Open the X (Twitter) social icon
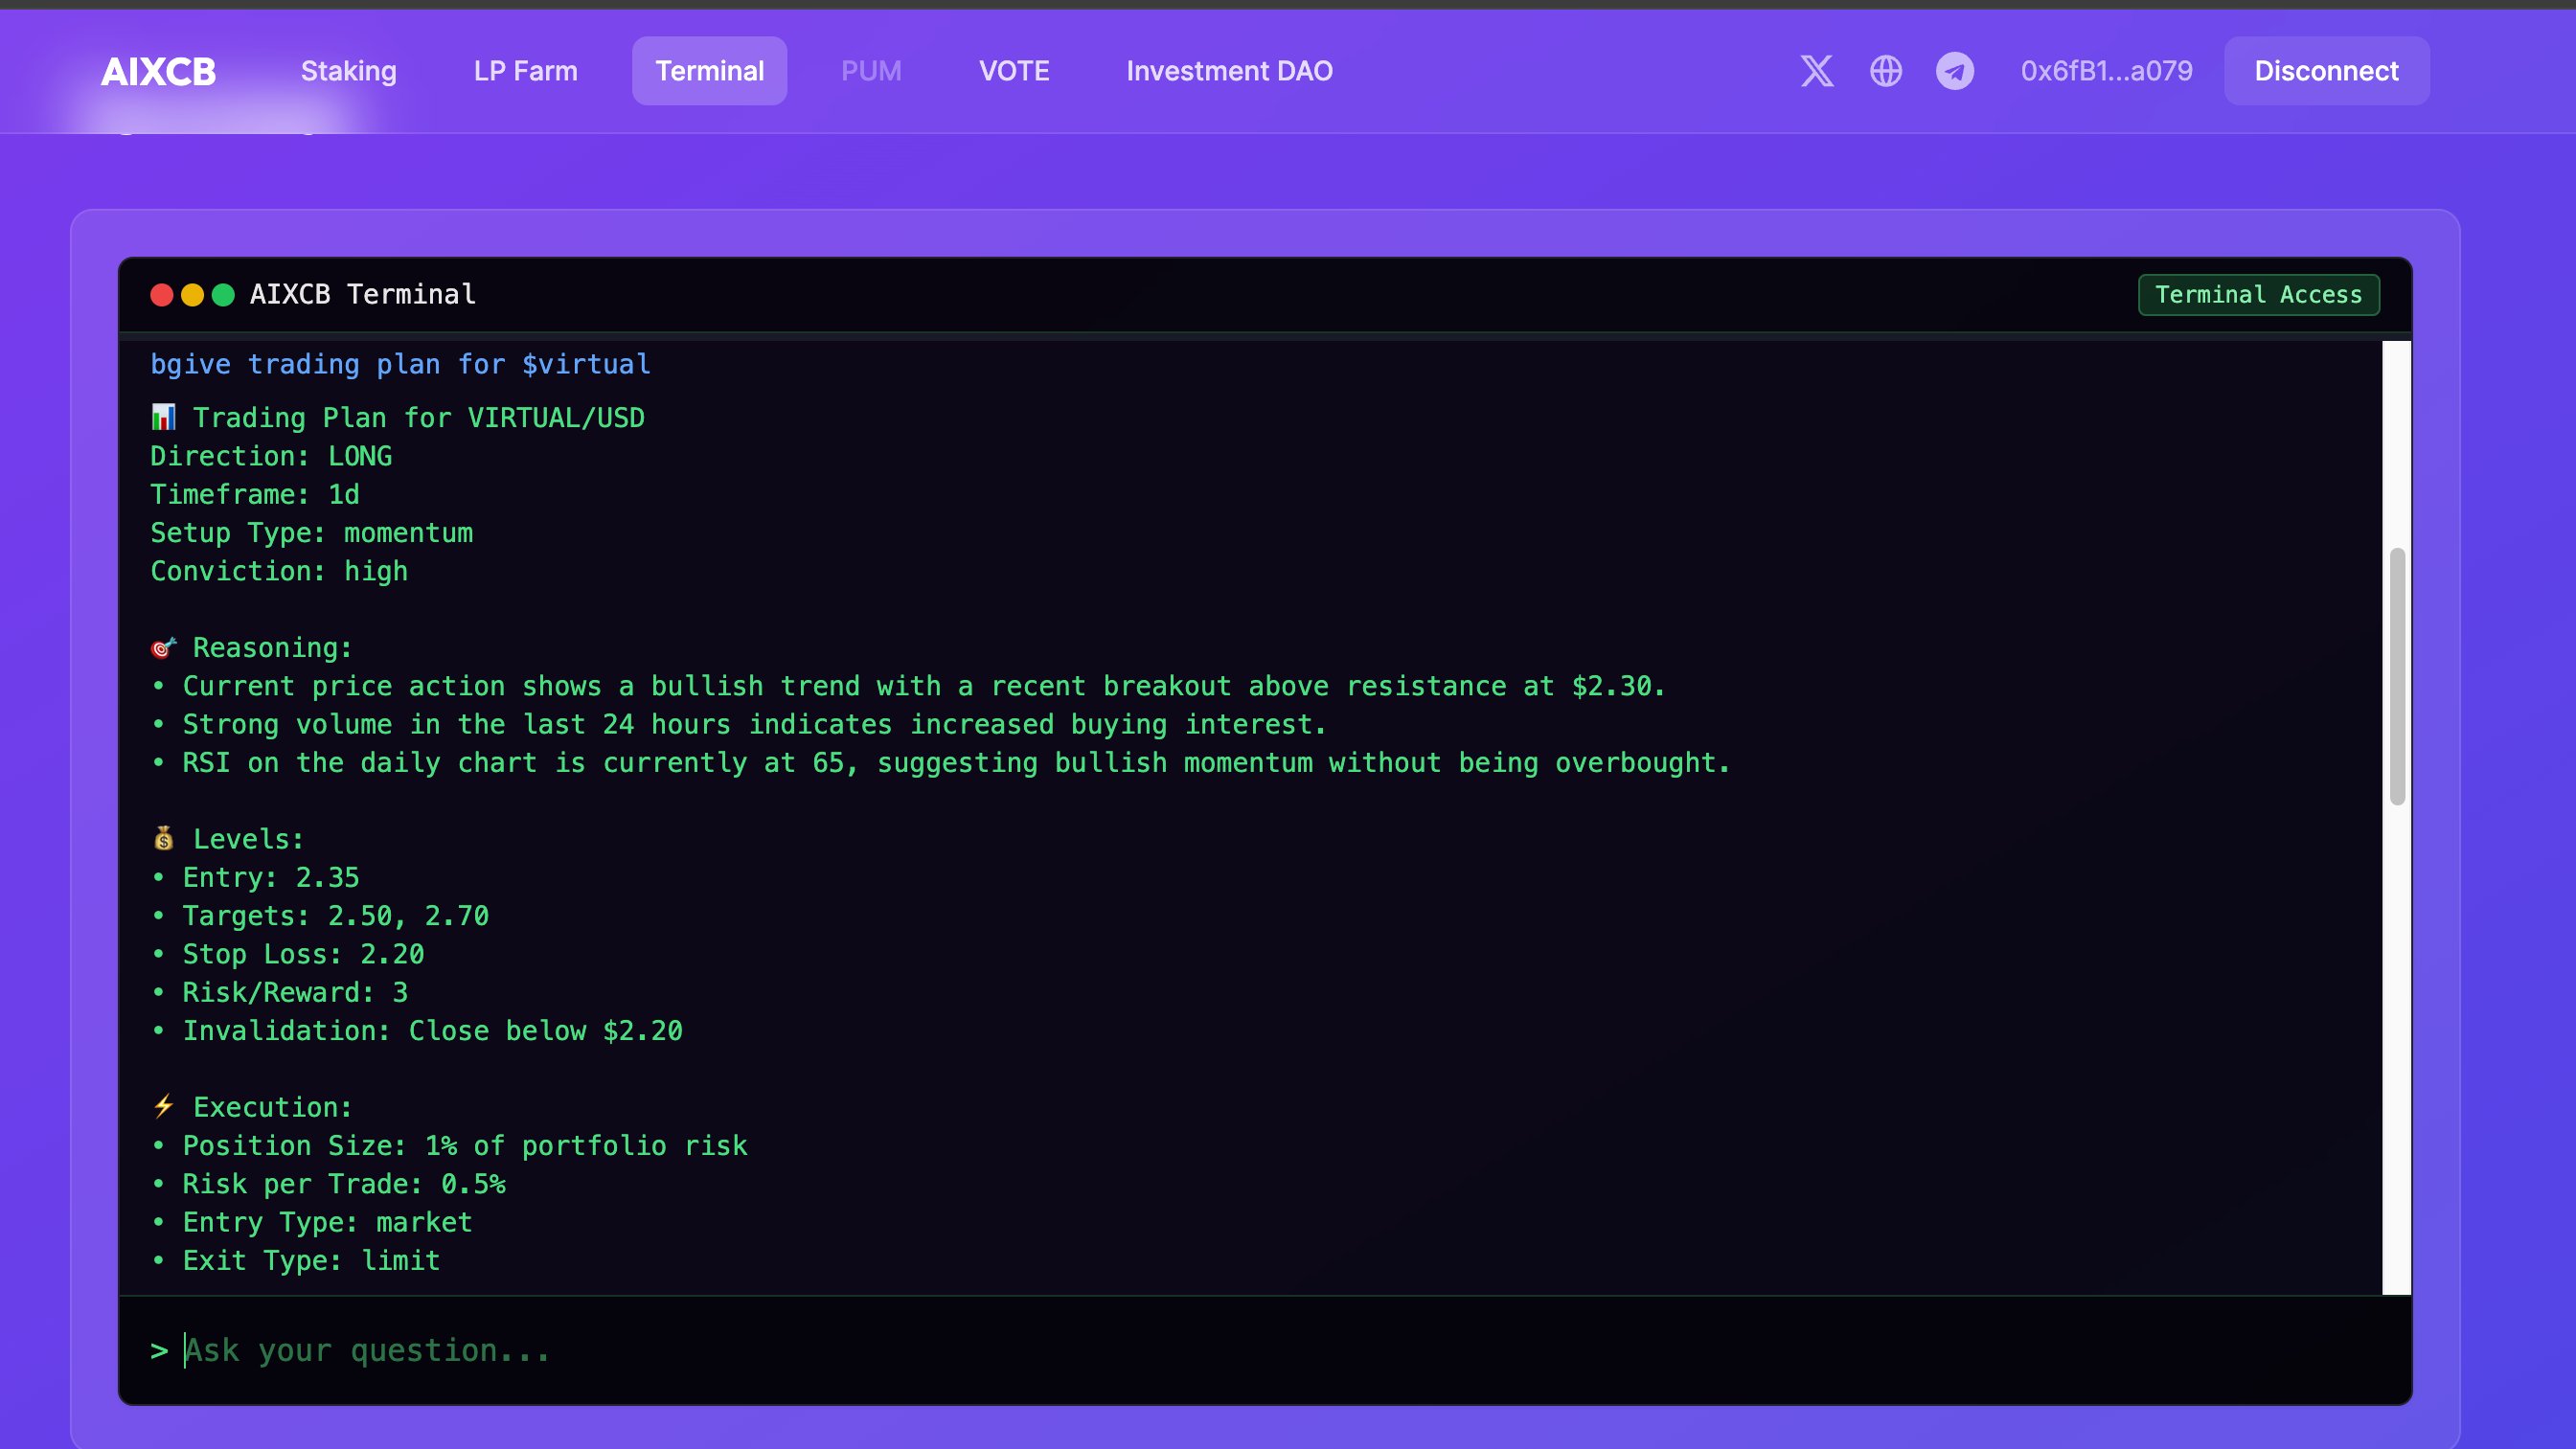 (1817, 71)
